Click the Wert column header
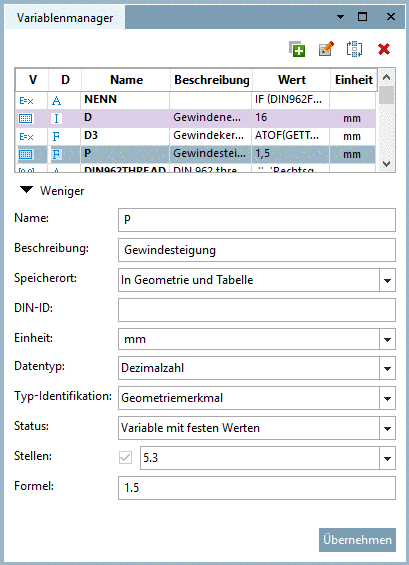409x565 pixels. pos(292,80)
